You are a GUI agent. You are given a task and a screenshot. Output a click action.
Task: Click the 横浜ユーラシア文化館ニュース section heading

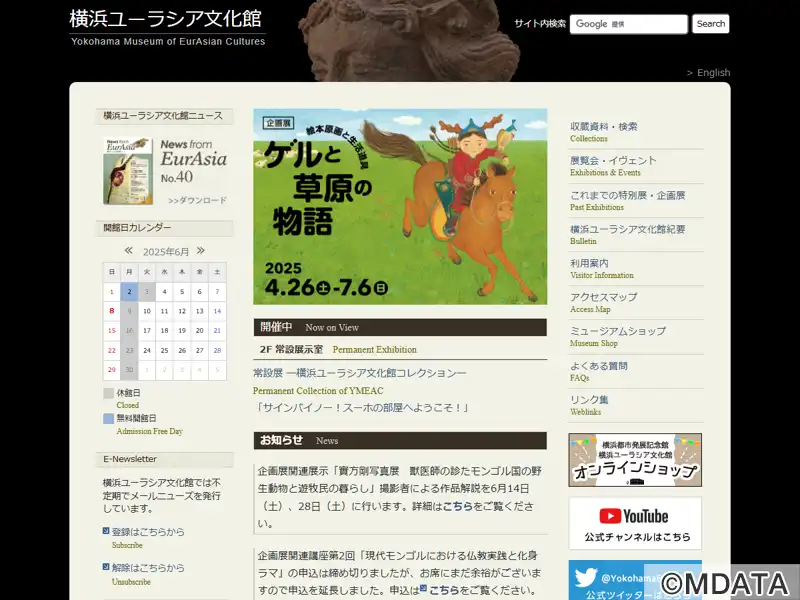tap(164, 116)
